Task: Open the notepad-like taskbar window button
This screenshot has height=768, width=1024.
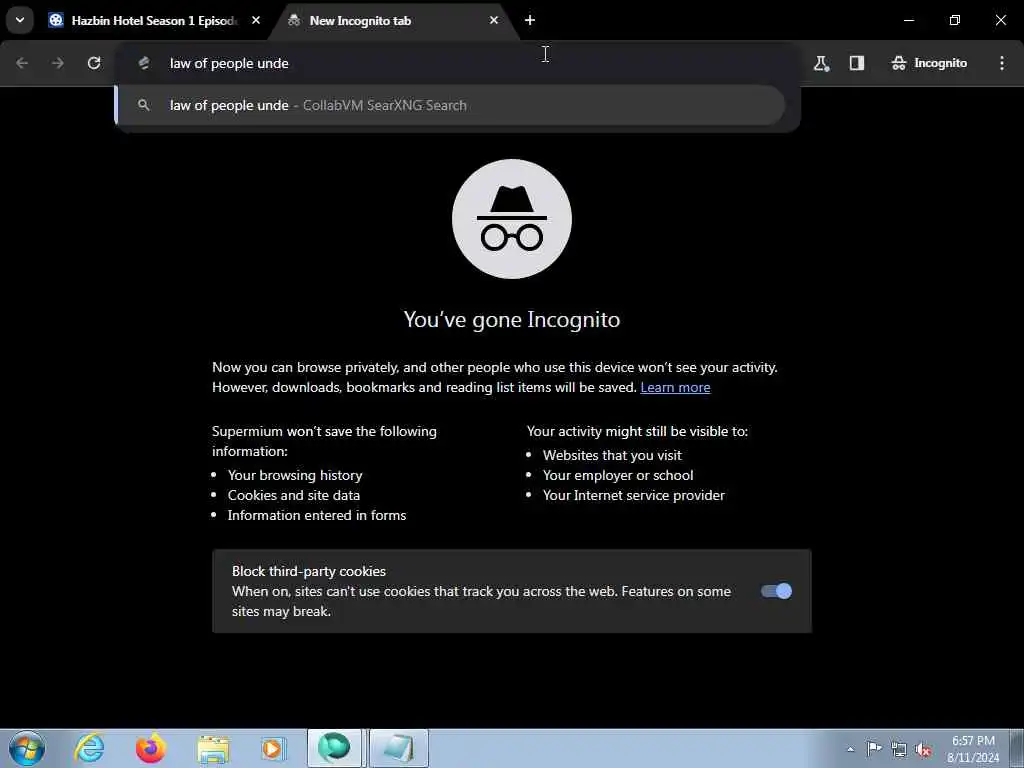Action: pyautogui.click(x=398, y=748)
